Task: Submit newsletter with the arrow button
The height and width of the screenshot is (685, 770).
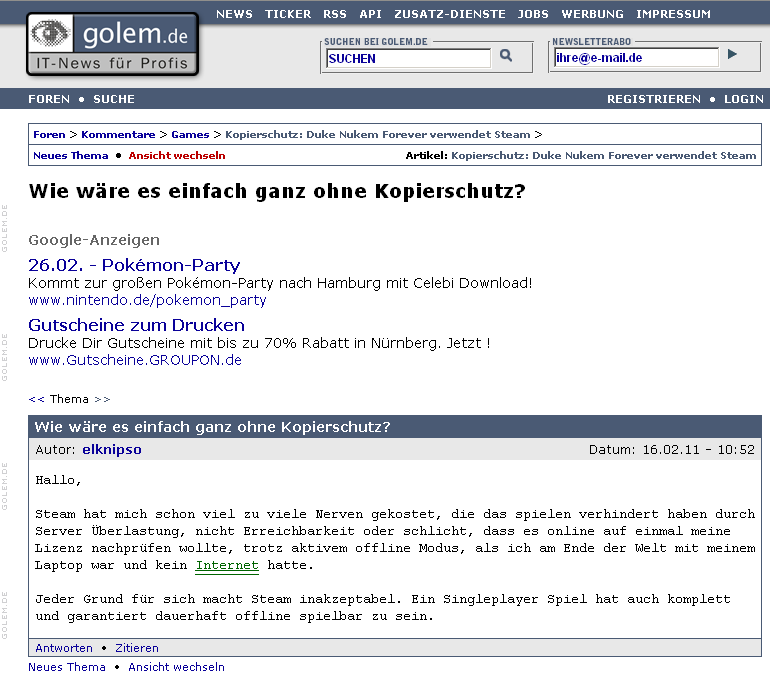Action: (x=732, y=55)
